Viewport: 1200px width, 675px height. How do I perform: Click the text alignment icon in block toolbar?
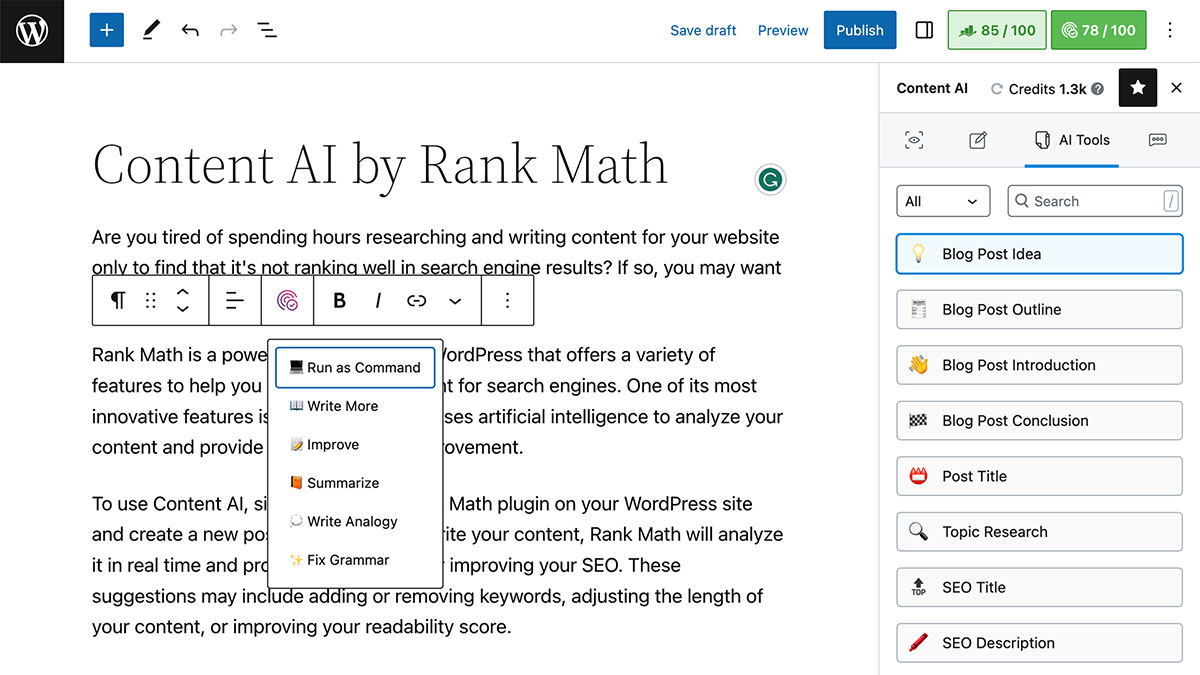(235, 300)
